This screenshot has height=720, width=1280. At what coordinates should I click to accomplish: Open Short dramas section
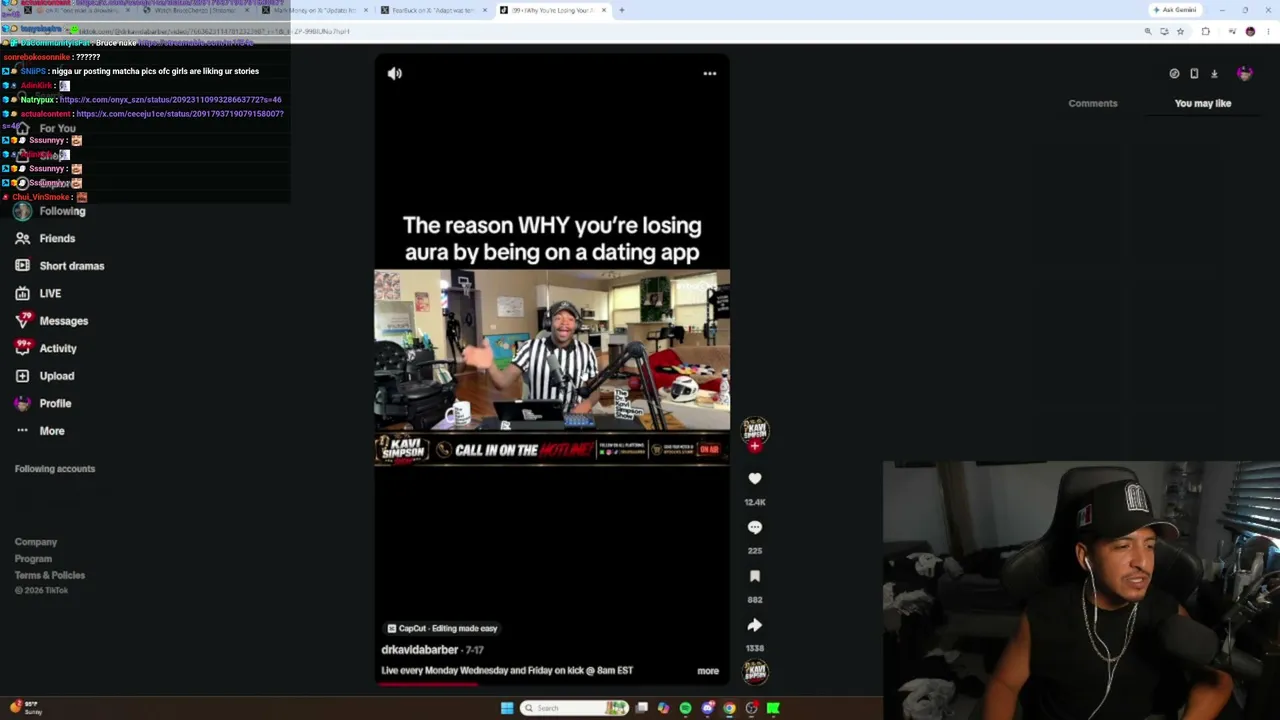(60, 266)
